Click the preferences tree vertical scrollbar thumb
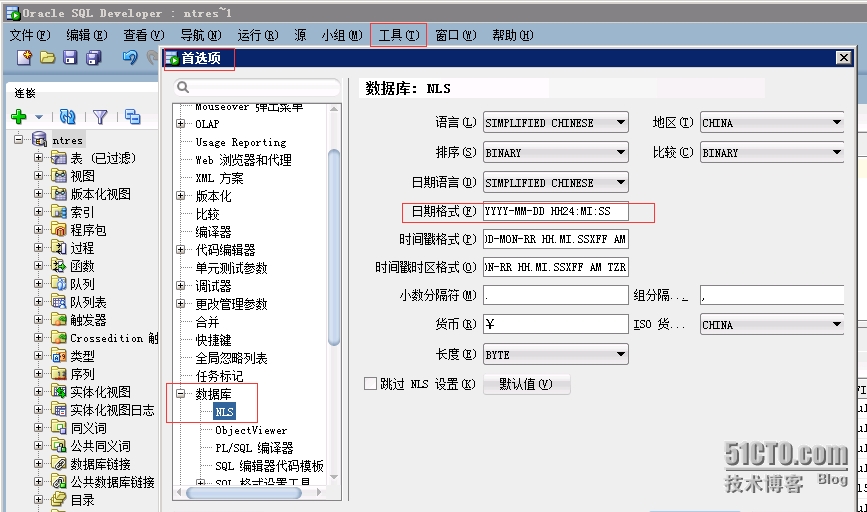This screenshot has height=512, width=867. [334, 247]
